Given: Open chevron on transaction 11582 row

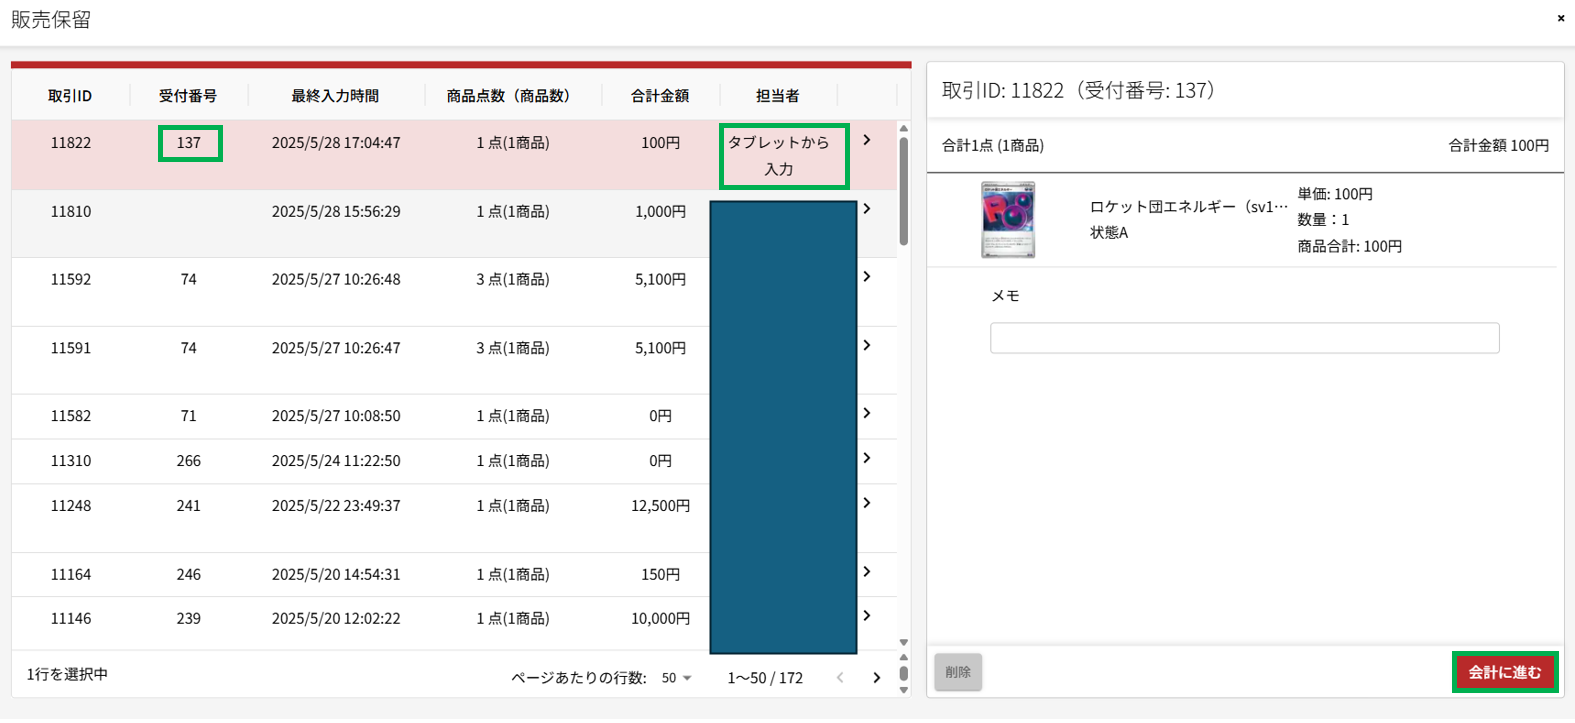Looking at the screenshot, I should pos(867,413).
